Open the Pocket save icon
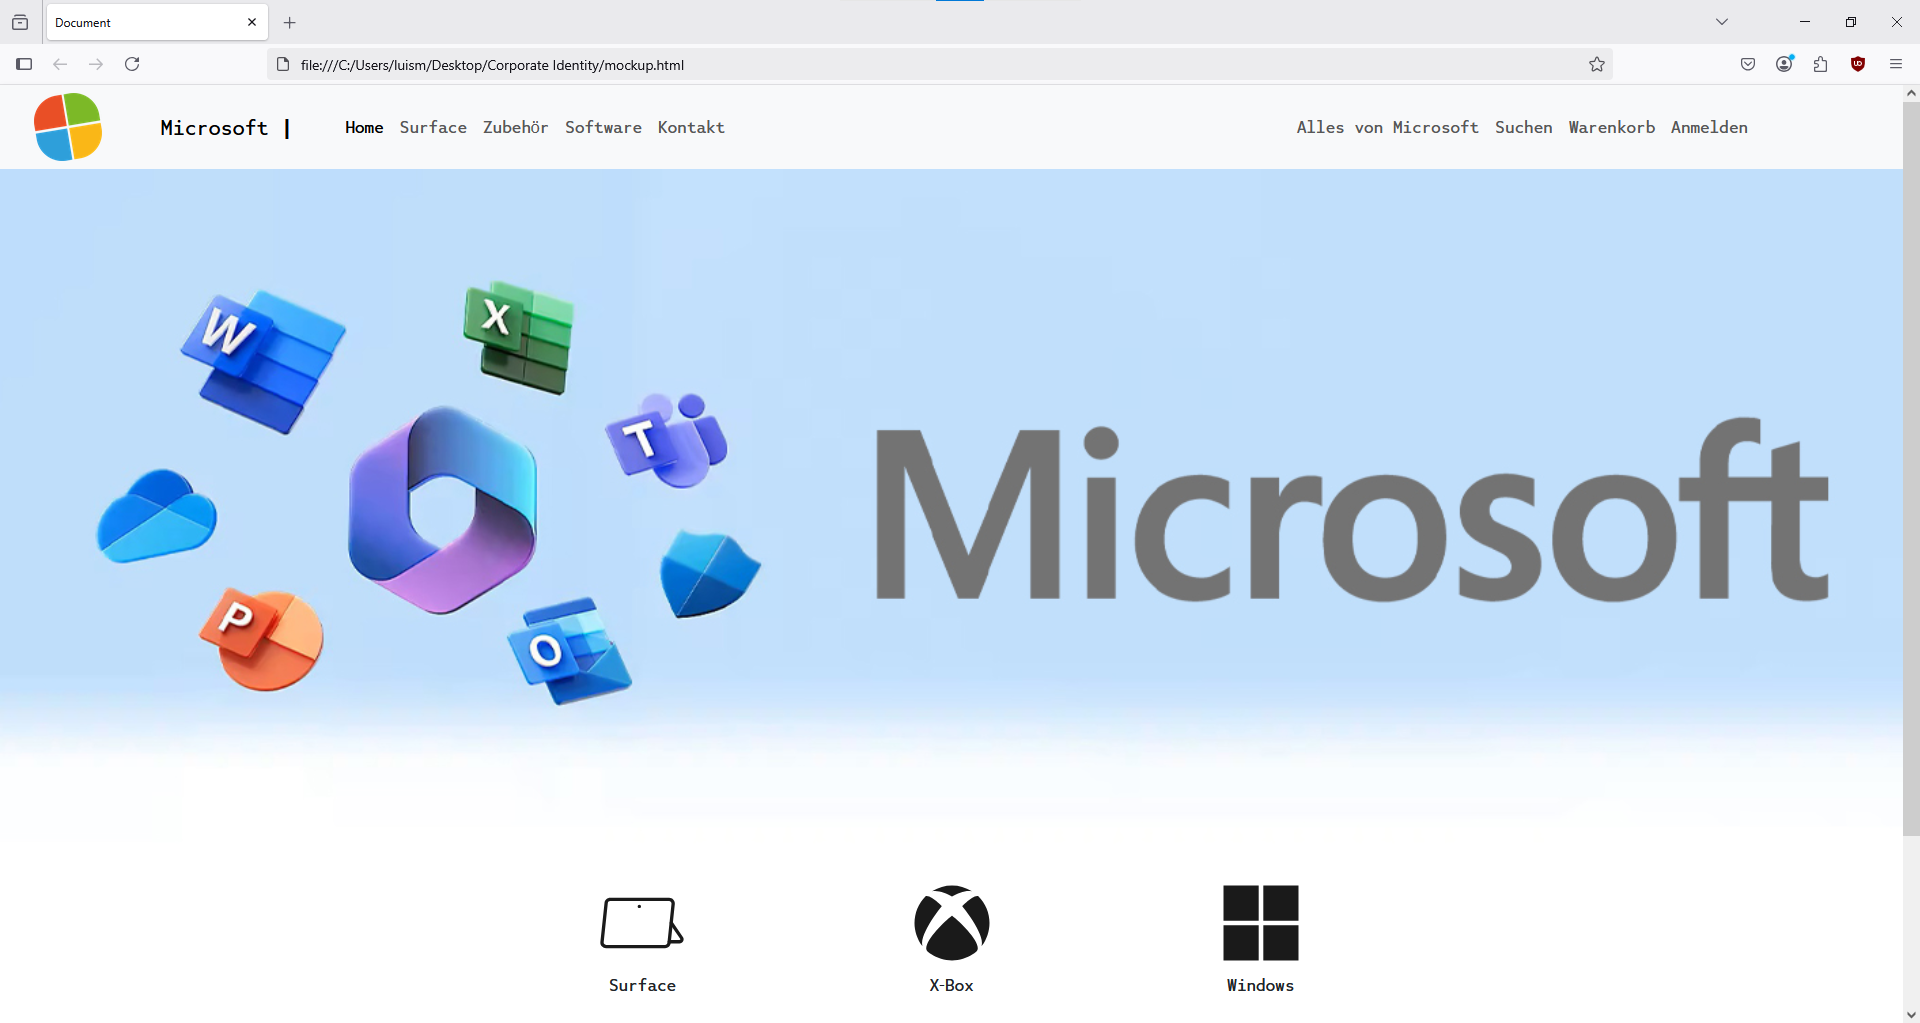1920x1023 pixels. 1748,64
